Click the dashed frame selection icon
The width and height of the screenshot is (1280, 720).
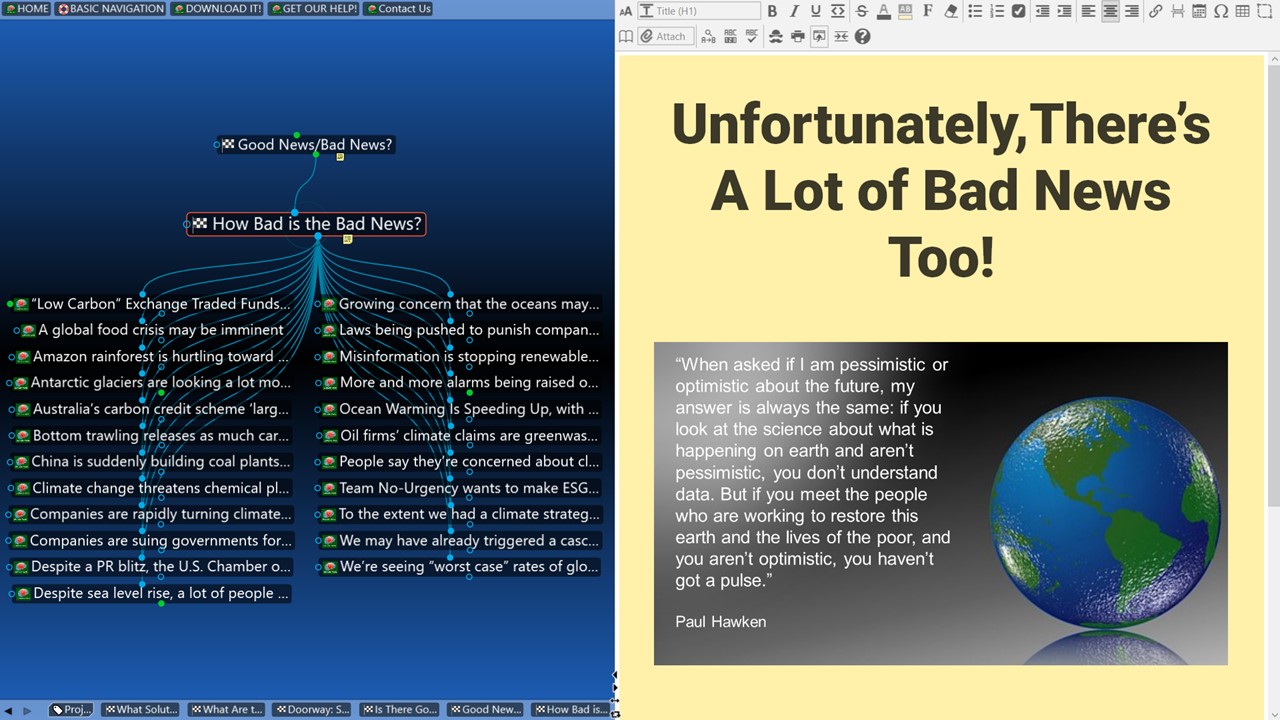[x=1264, y=11]
